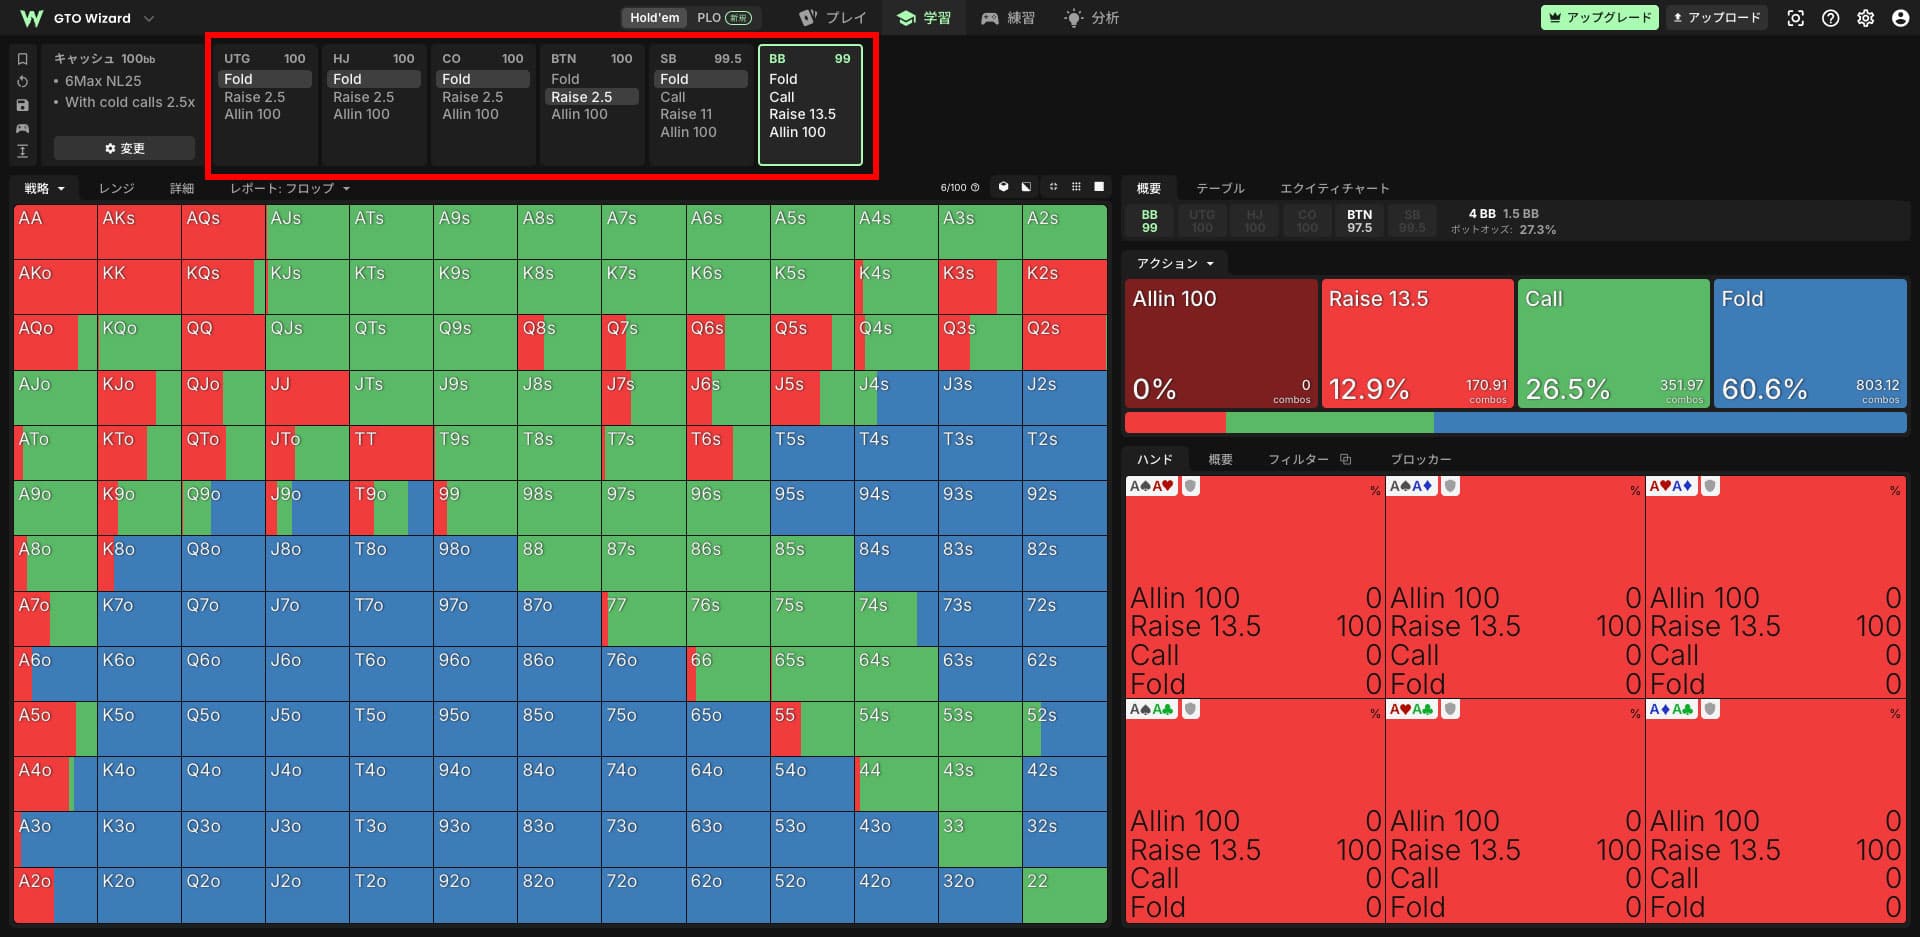Open the help question-mark icon in top bar

1830,18
